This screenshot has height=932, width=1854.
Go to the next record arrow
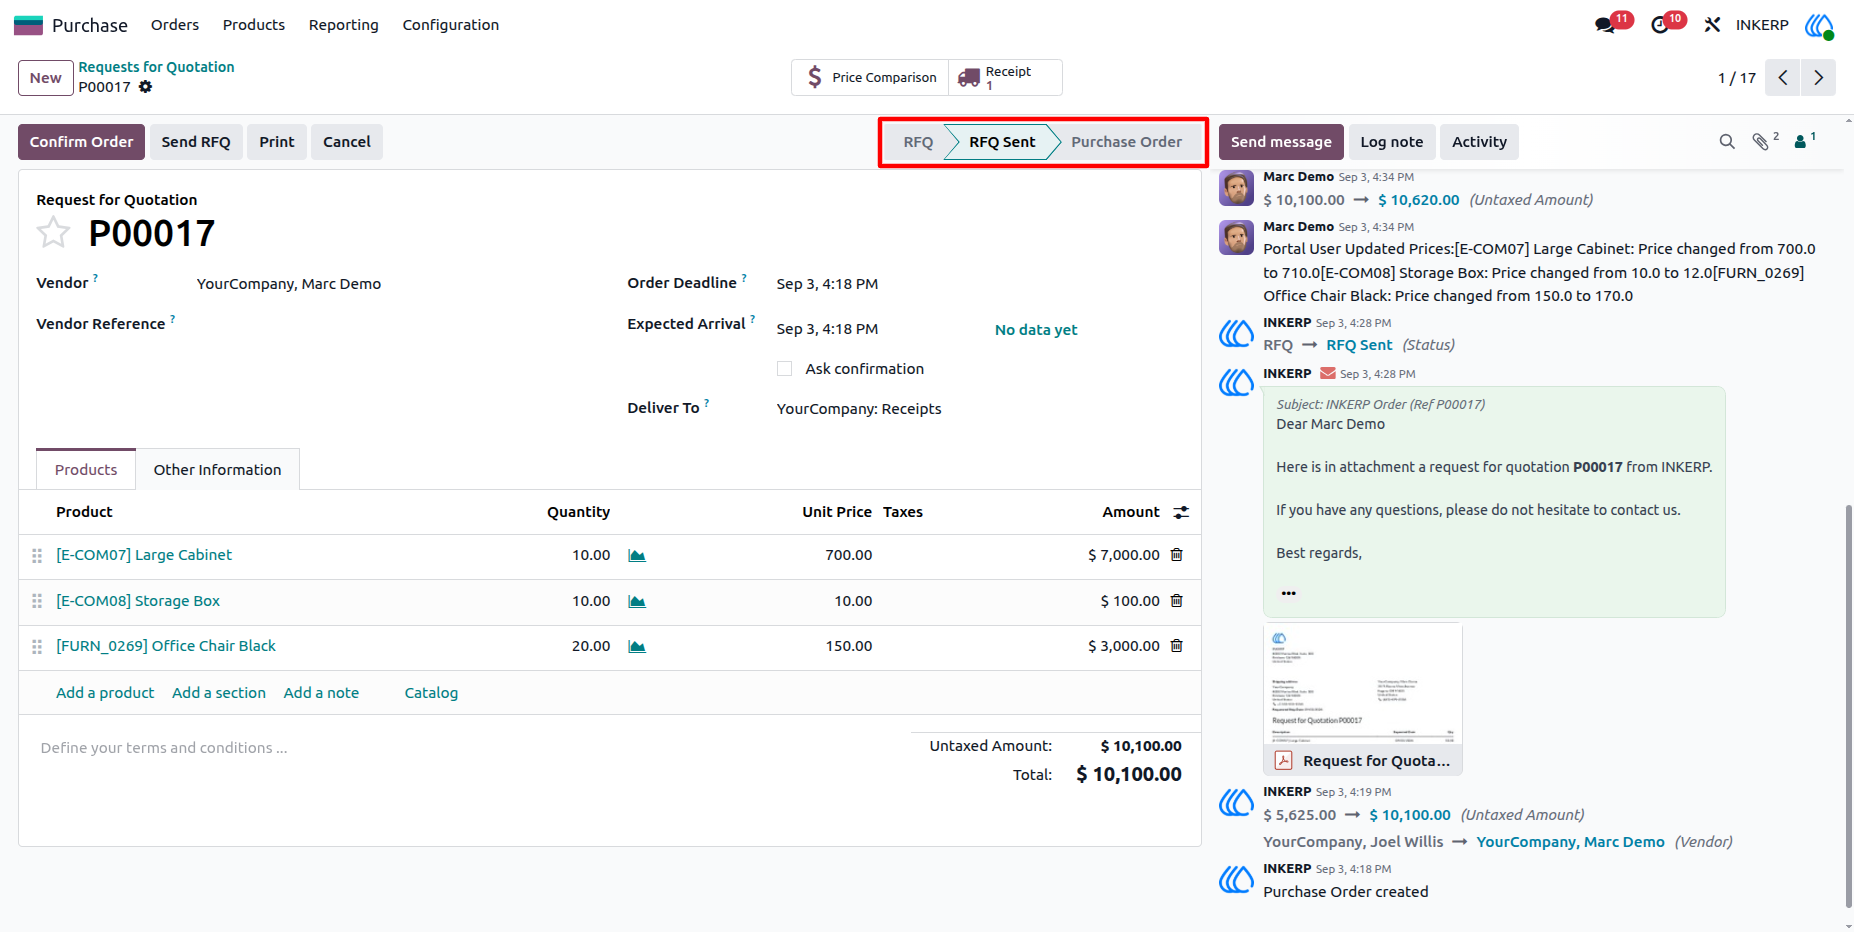click(x=1818, y=78)
